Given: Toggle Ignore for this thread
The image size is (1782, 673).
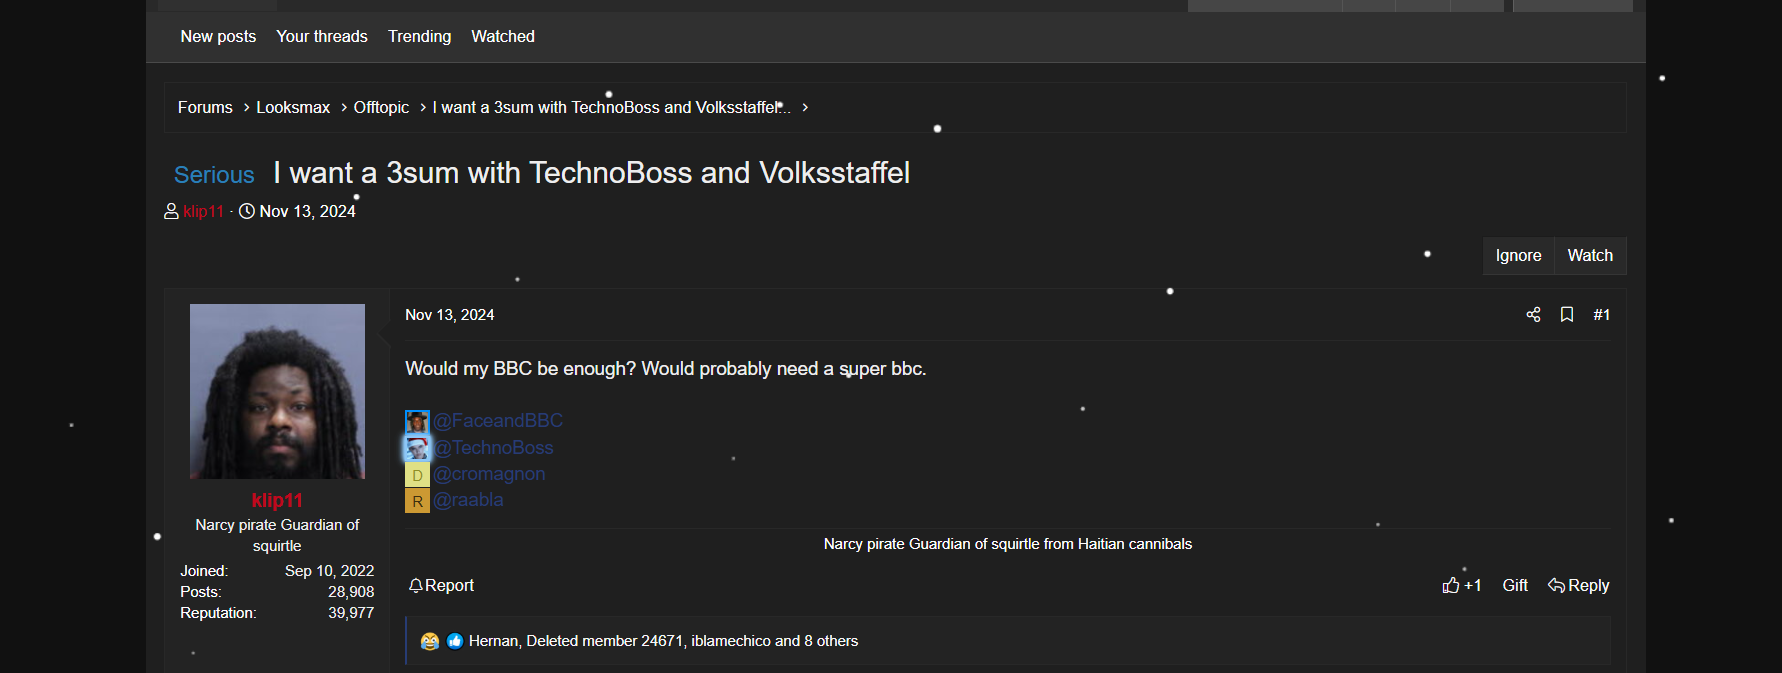Looking at the screenshot, I should pyautogui.click(x=1518, y=256).
